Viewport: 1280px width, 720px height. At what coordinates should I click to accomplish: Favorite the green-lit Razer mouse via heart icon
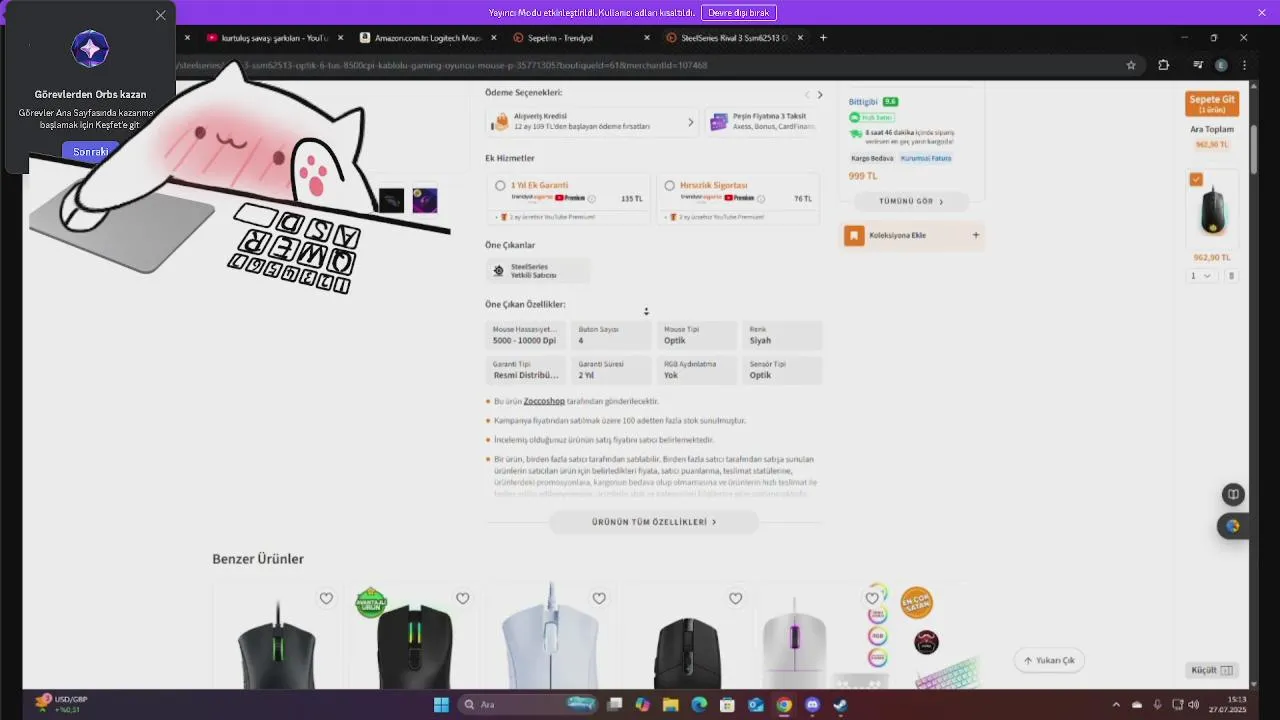[x=326, y=598]
